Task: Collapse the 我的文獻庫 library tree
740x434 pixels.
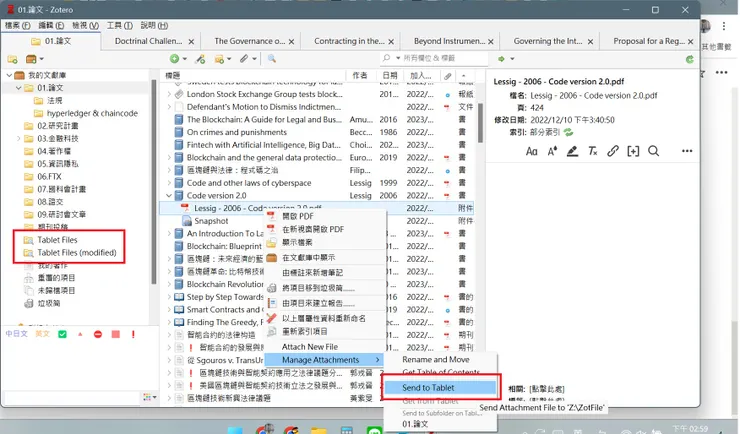Action: [9, 75]
